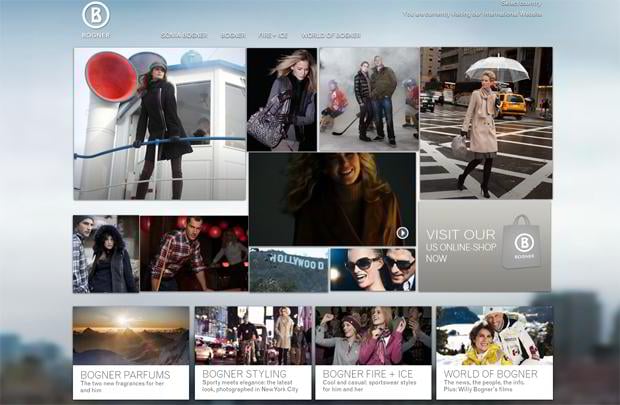This screenshot has height=405, width=620.
Task: Select the Bogner navigation menu item
Action: coord(233,35)
